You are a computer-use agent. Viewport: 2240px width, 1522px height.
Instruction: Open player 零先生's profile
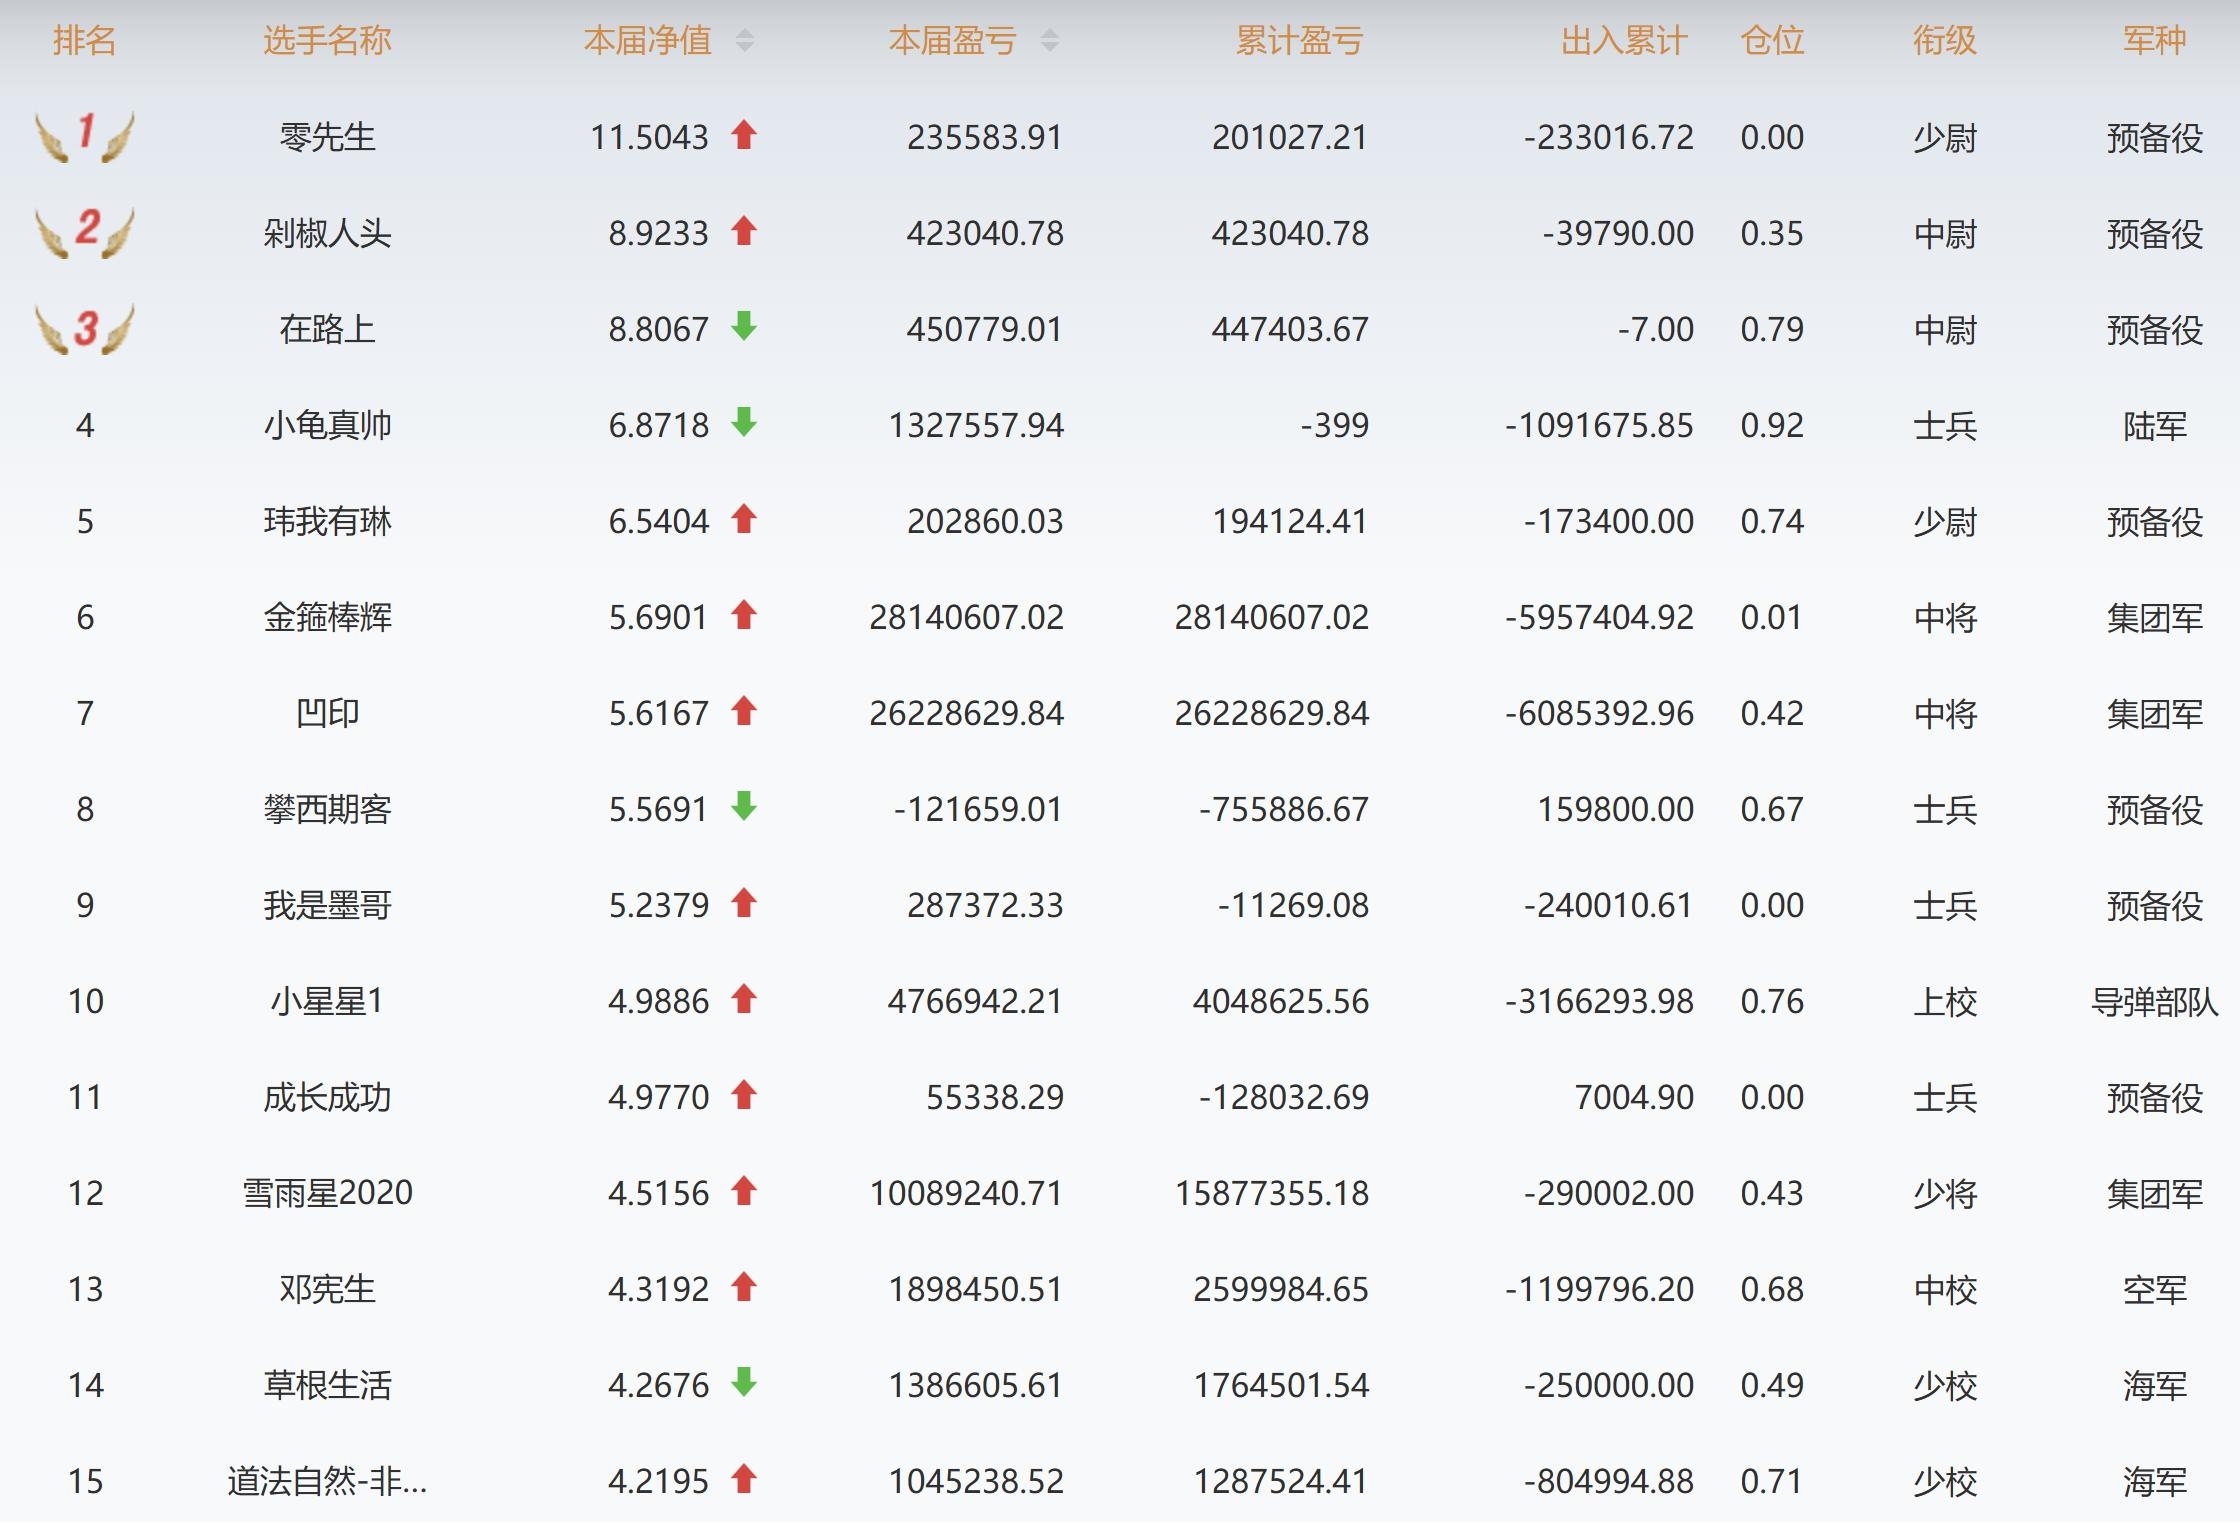point(327,137)
